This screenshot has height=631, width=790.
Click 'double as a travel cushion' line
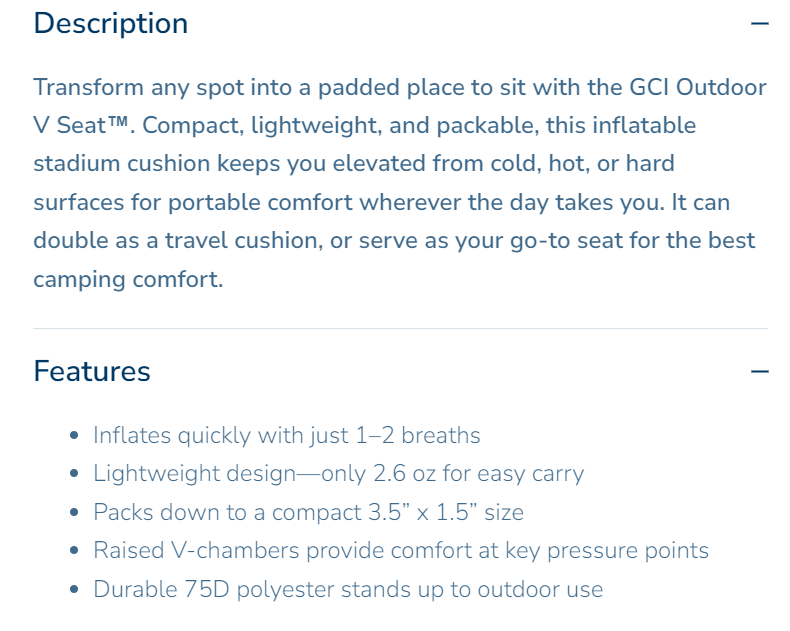pos(200,241)
